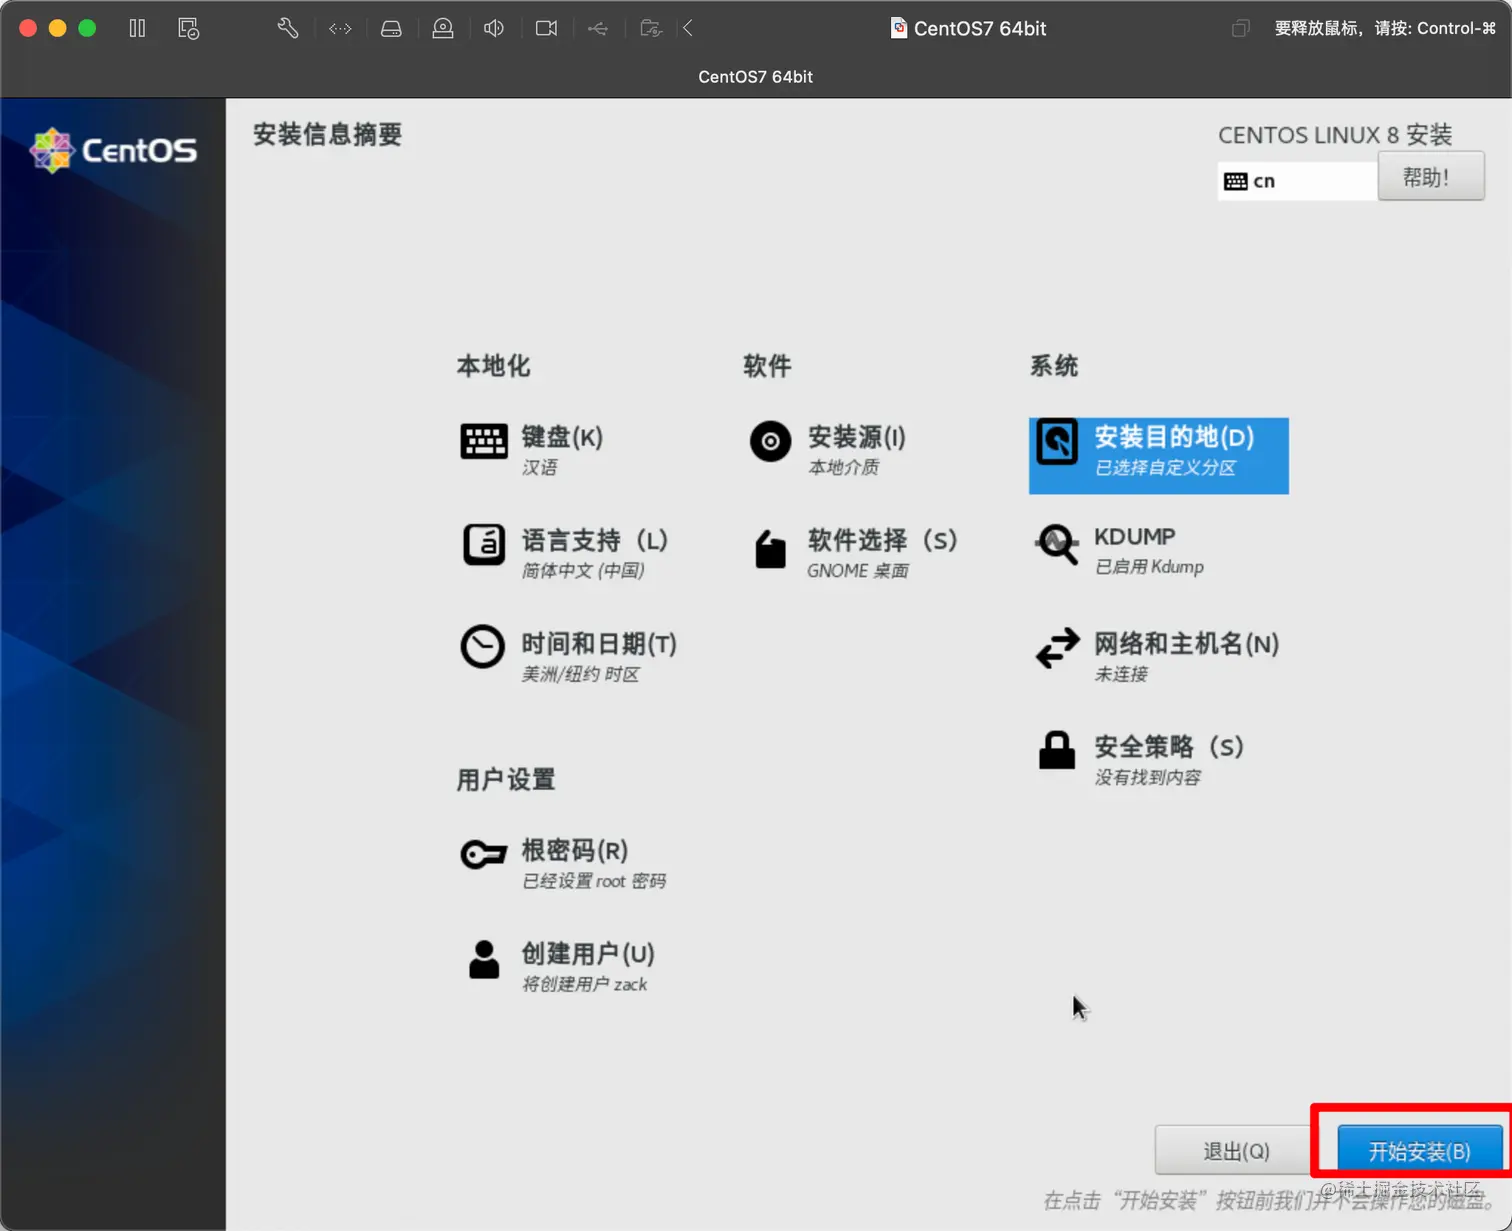
Task: Click the camera device toolbar icon
Action: point(546,28)
